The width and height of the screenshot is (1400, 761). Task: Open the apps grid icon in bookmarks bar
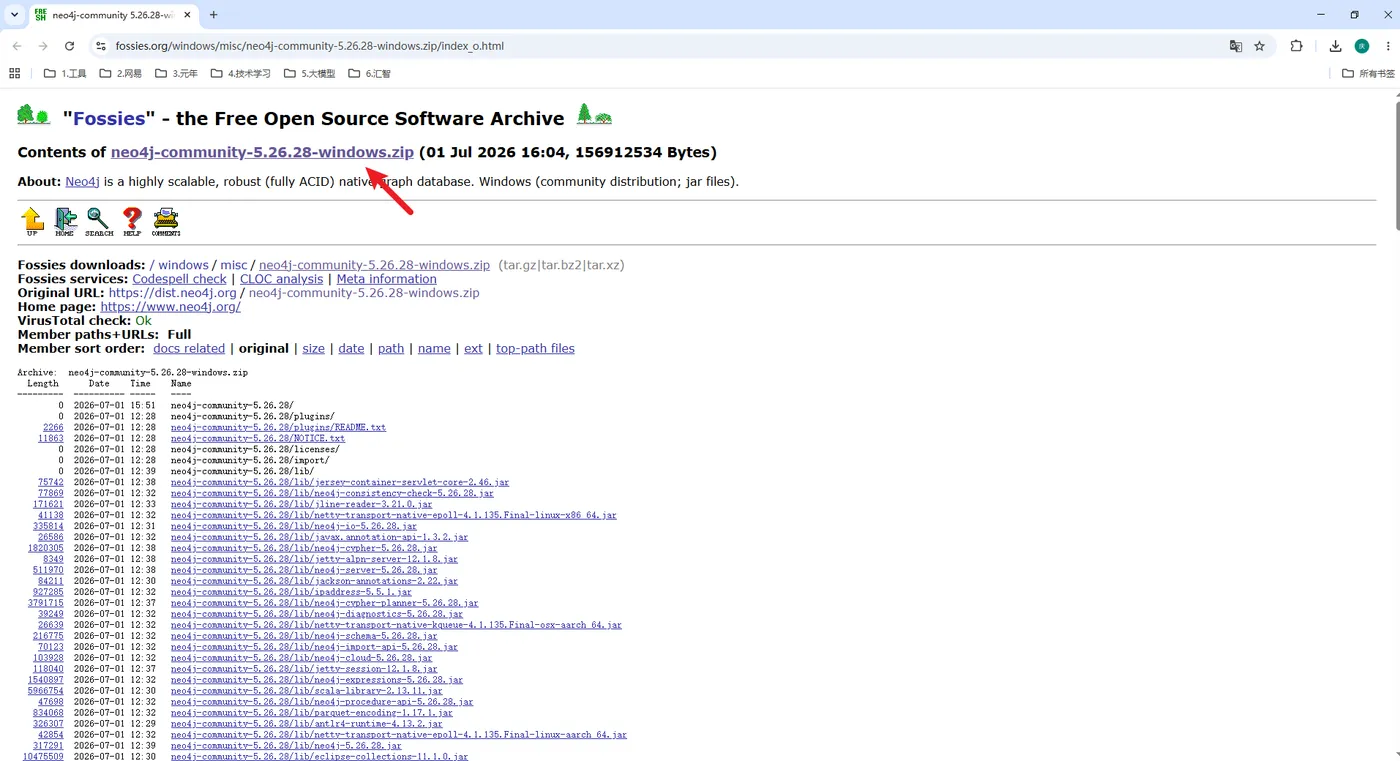point(14,73)
